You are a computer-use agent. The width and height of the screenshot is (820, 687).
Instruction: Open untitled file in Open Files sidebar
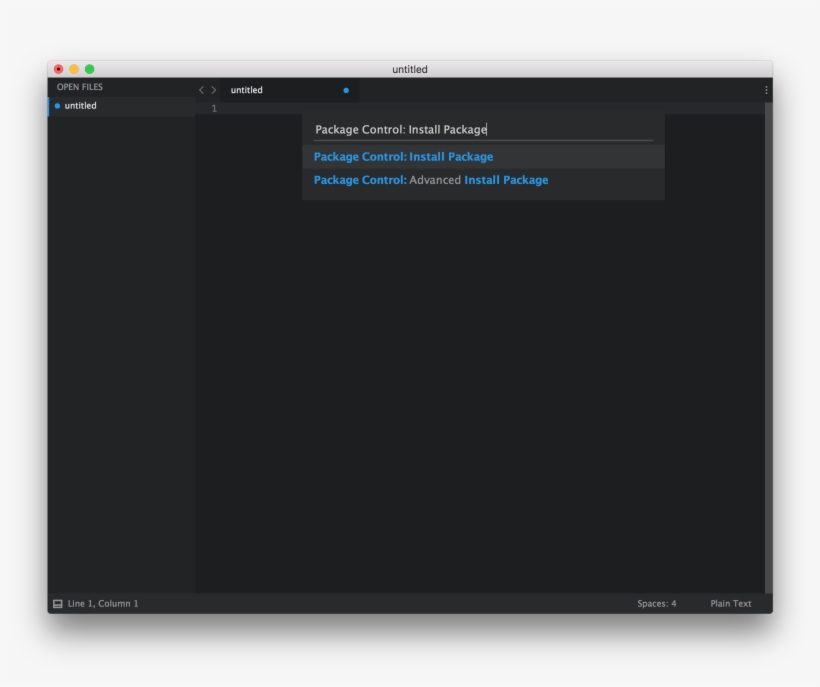click(x=121, y=106)
